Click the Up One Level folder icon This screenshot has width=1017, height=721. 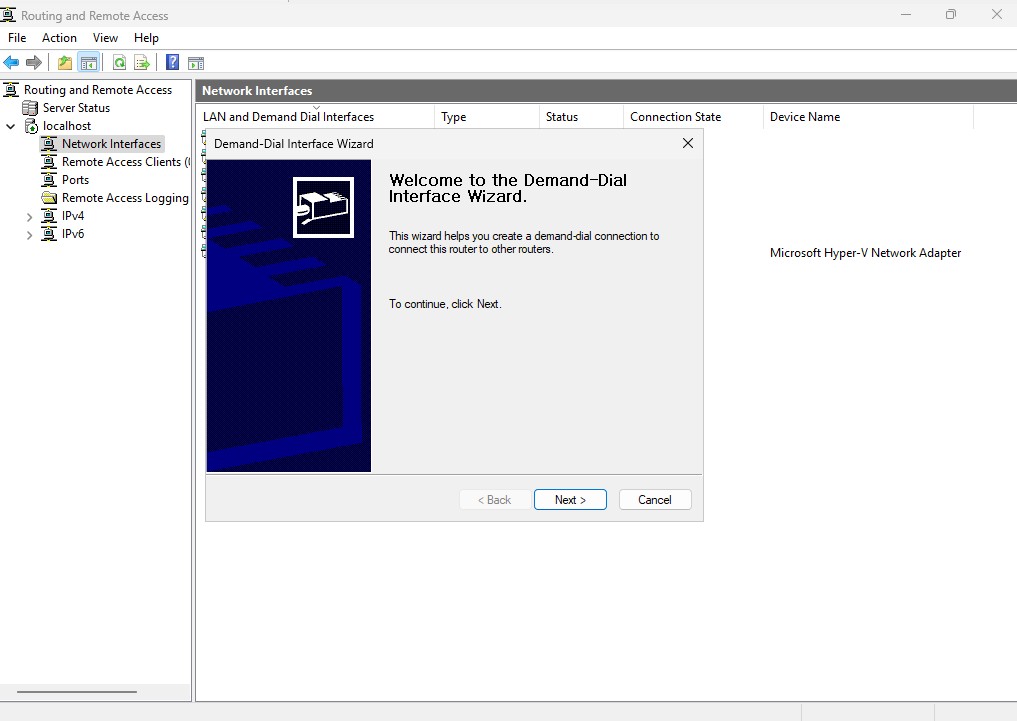click(65, 63)
